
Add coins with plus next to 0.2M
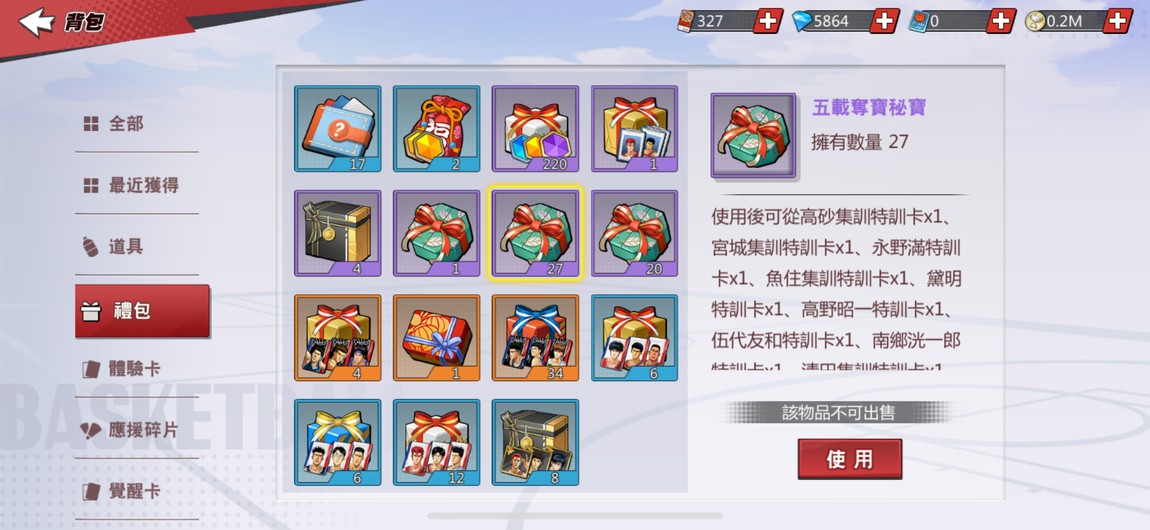click(x=1118, y=21)
